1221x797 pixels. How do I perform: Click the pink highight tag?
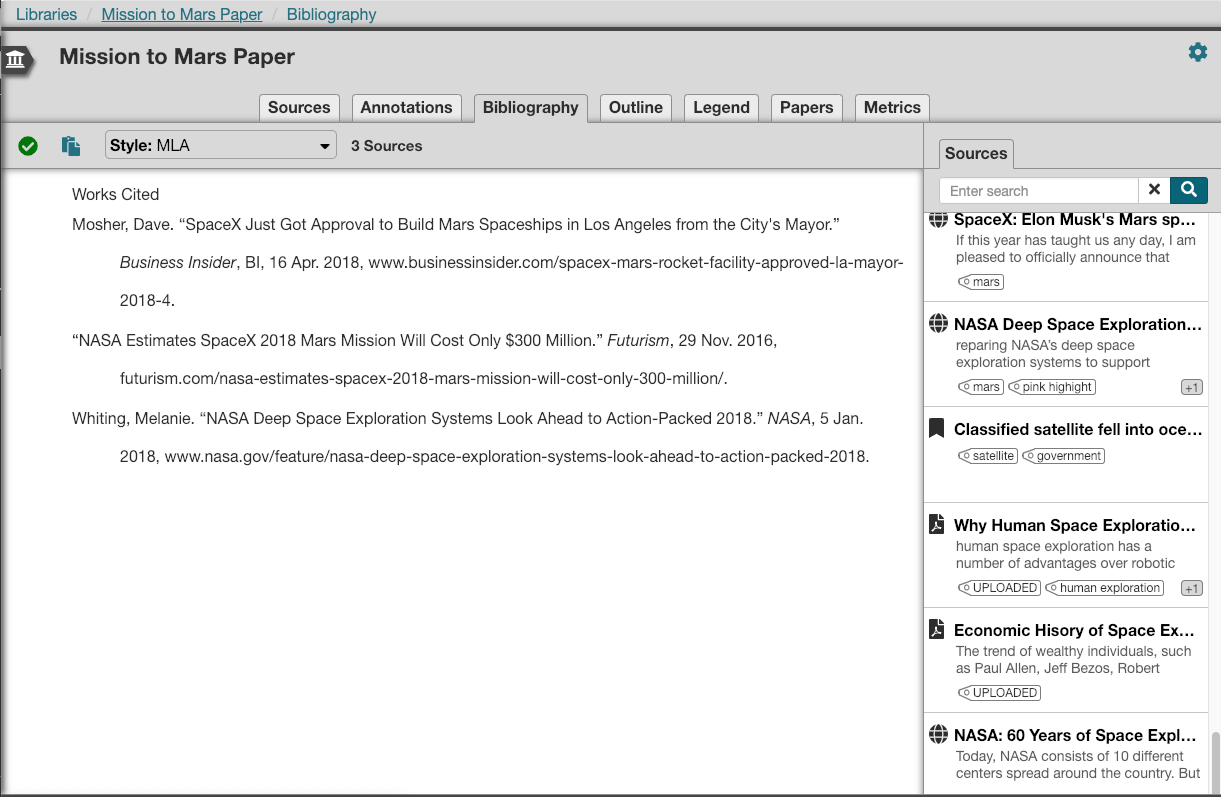(x=1052, y=387)
